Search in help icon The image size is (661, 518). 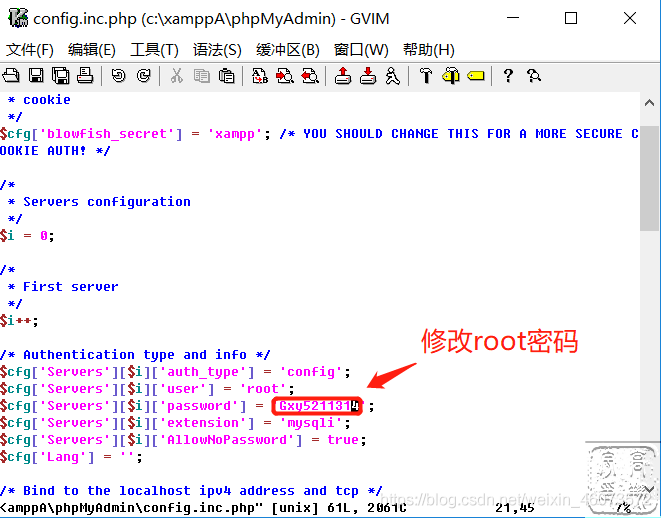(x=534, y=76)
